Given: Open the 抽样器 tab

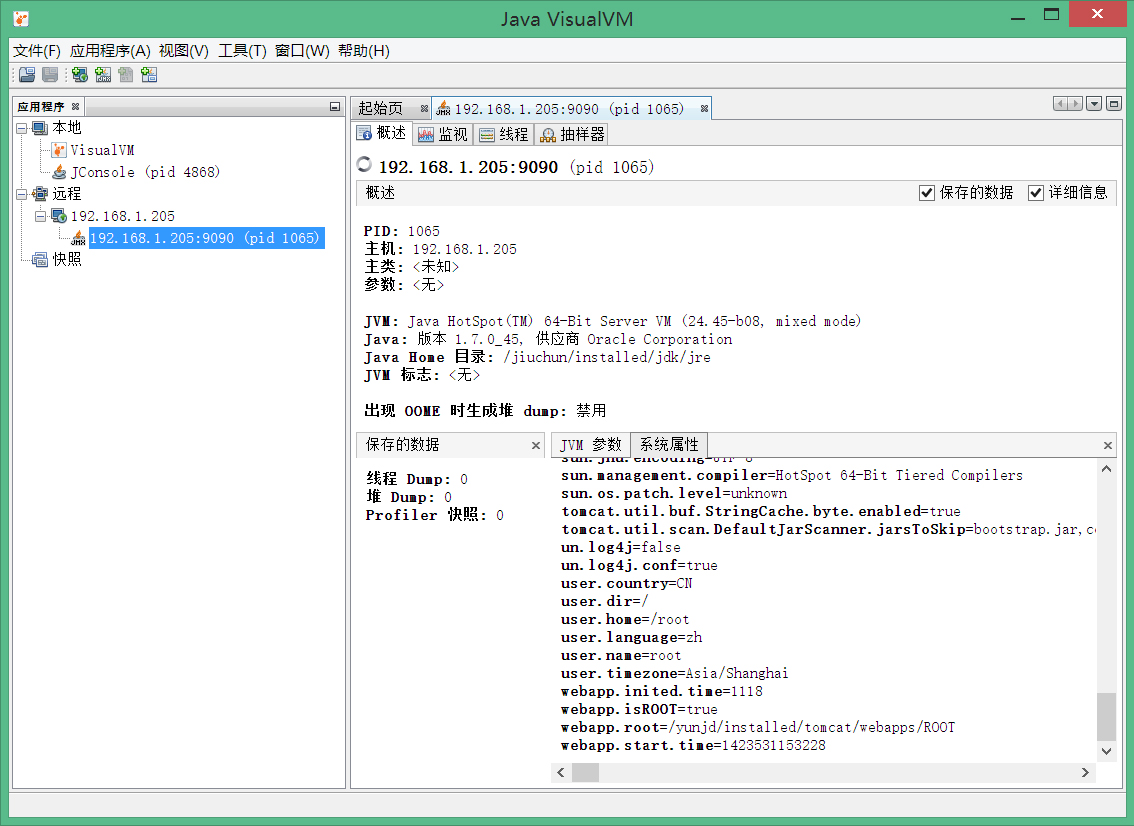Looking at the screenshot, I should pos(571,134).
